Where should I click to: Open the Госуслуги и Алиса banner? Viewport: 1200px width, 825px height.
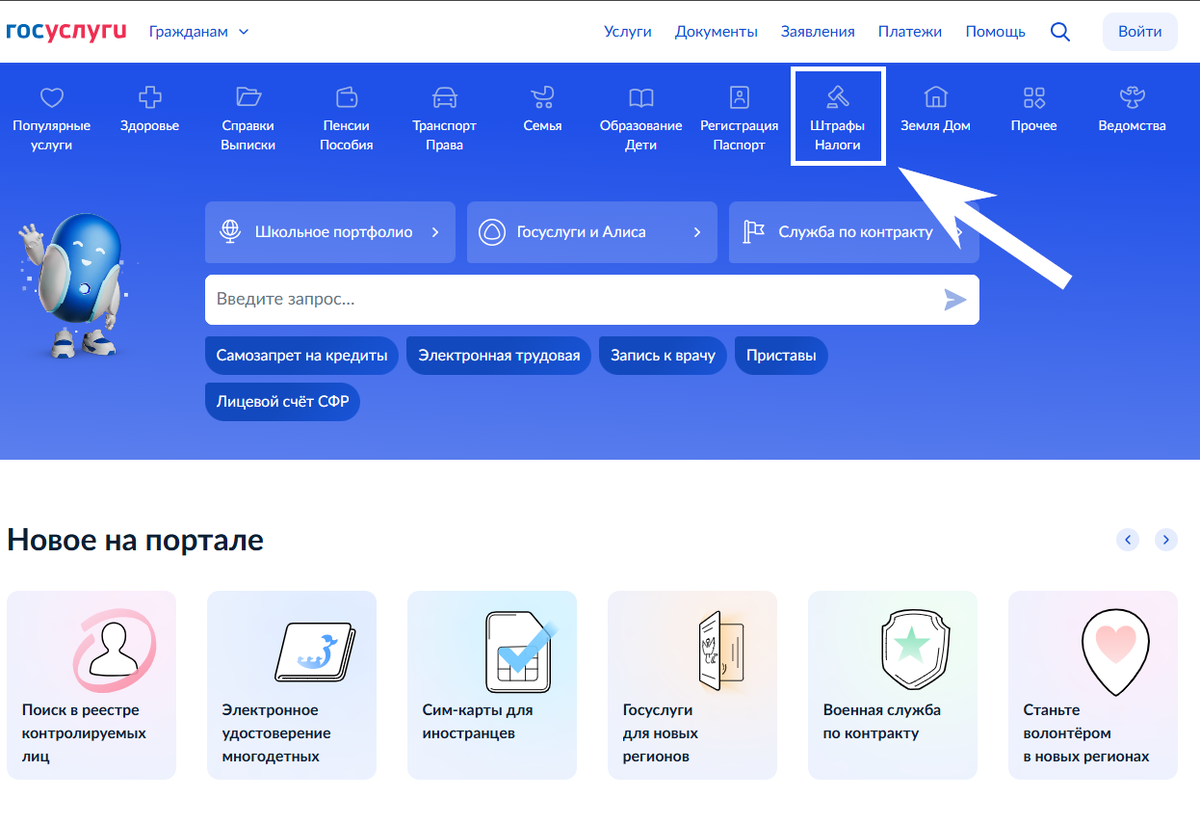coord(592,232)
